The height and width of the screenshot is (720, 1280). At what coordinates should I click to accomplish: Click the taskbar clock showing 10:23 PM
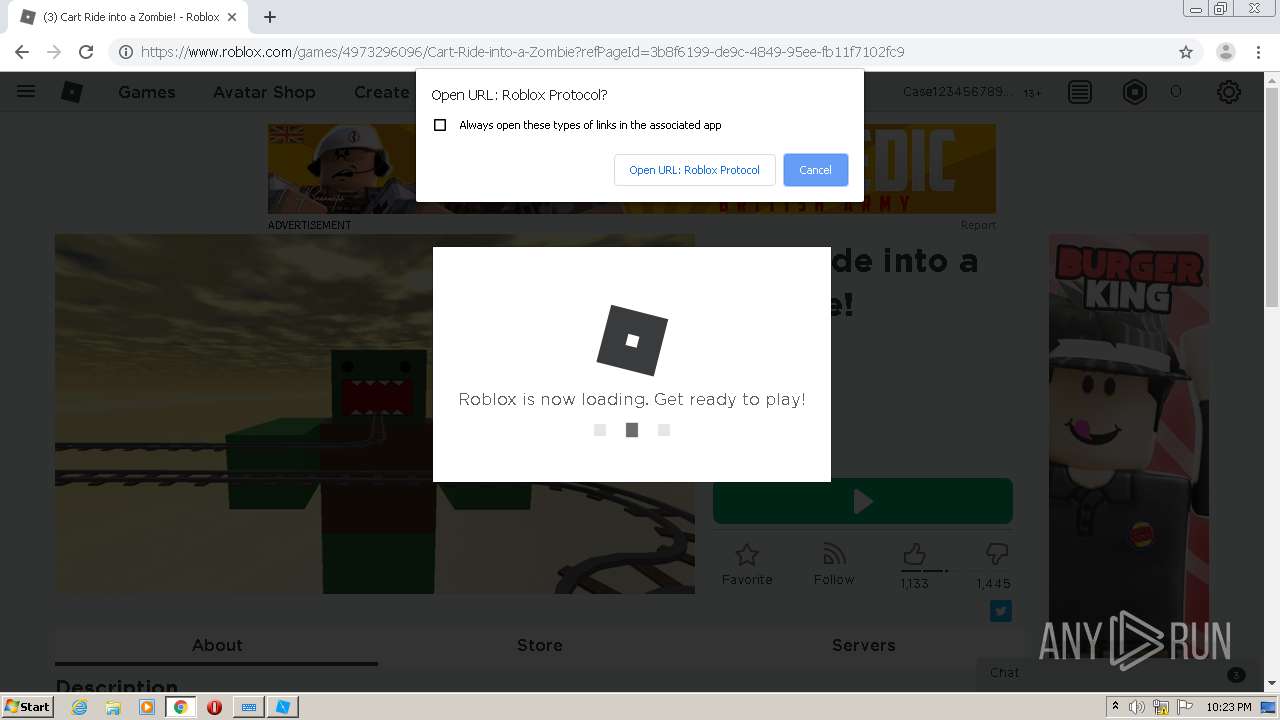tap(1229, 707)
